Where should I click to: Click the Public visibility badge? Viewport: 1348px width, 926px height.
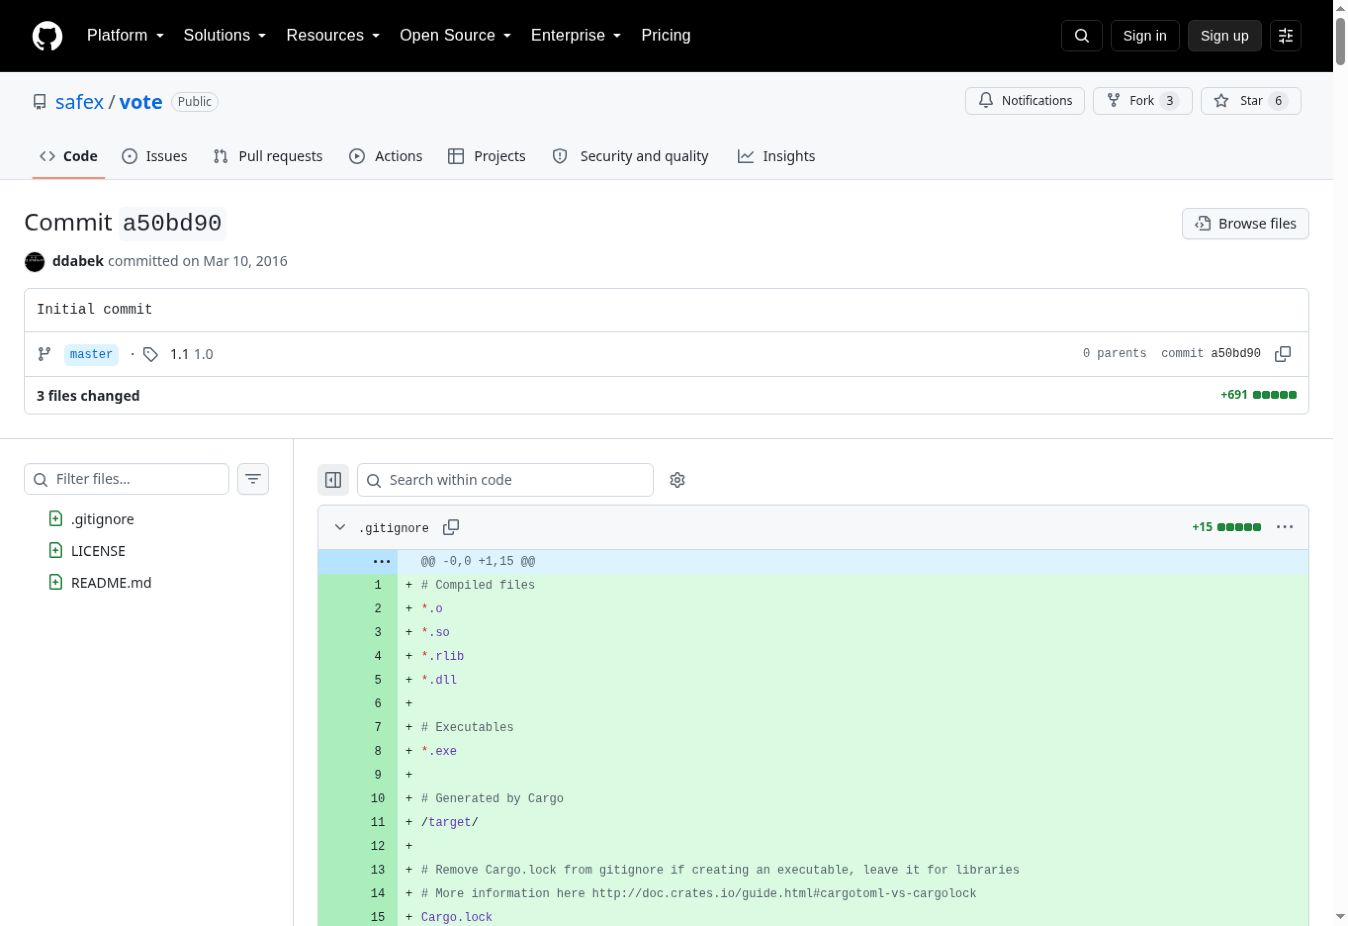click(194, 102)
